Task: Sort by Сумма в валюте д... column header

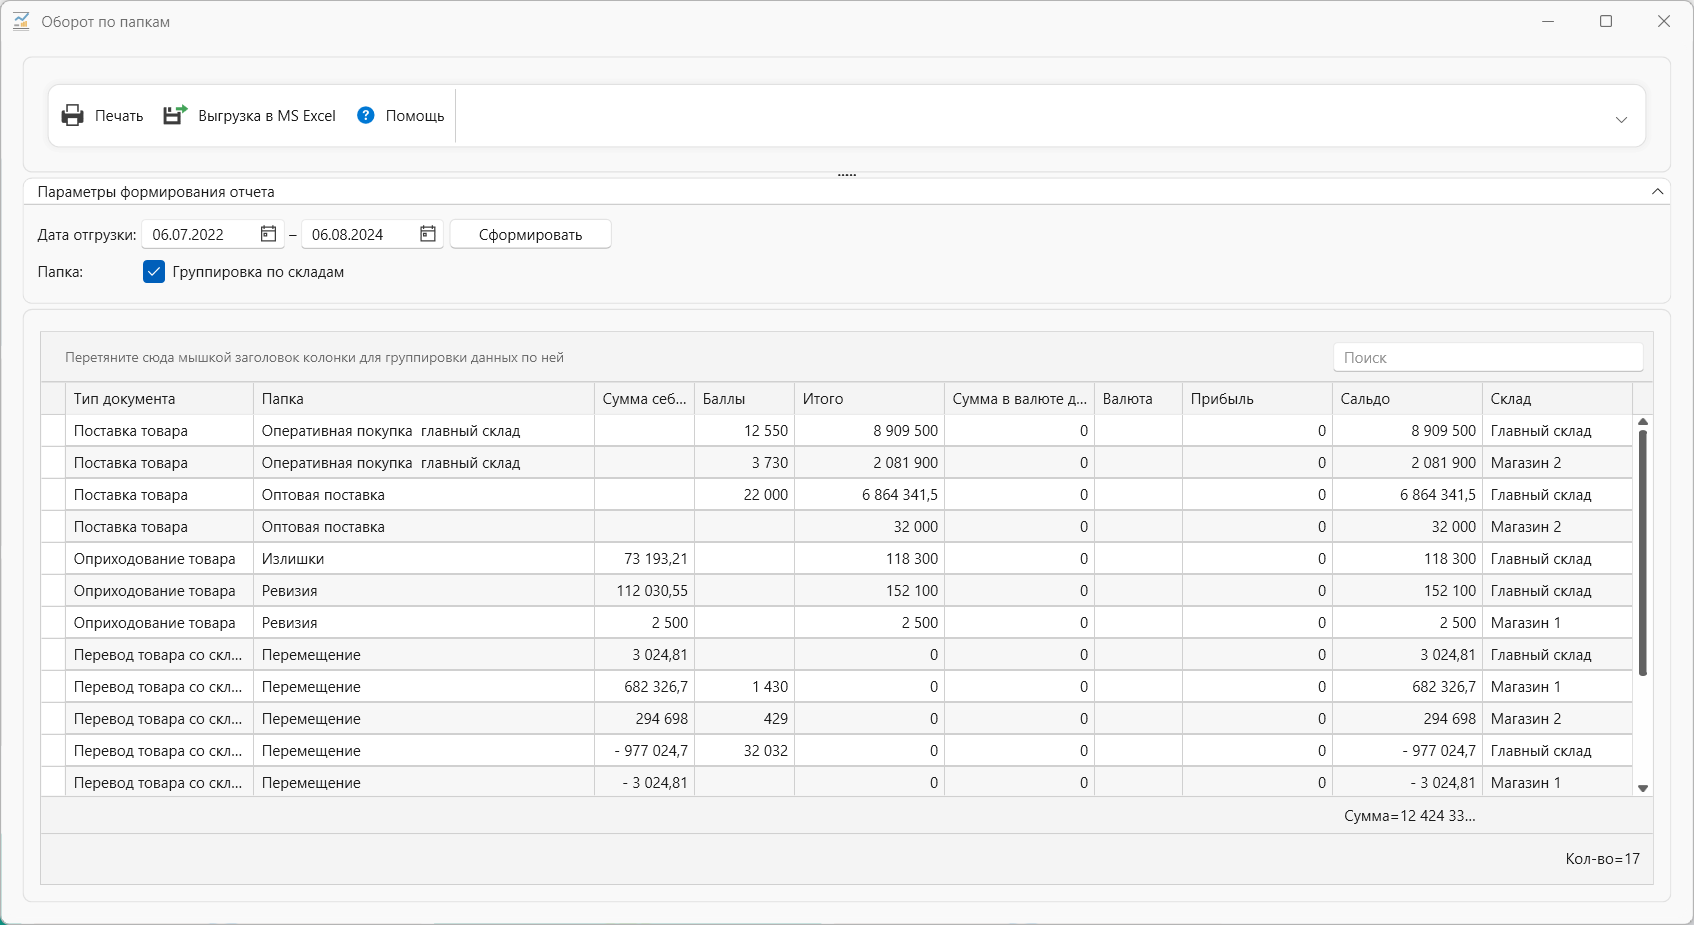Action: 1019,399
